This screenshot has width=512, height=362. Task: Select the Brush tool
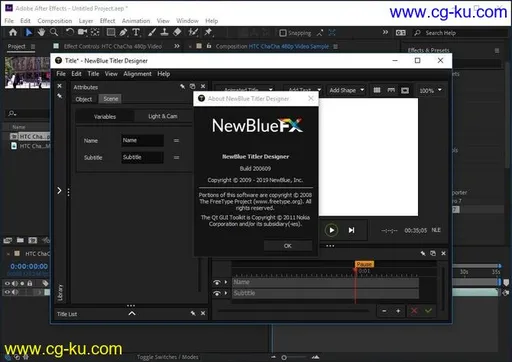[152, 32]
